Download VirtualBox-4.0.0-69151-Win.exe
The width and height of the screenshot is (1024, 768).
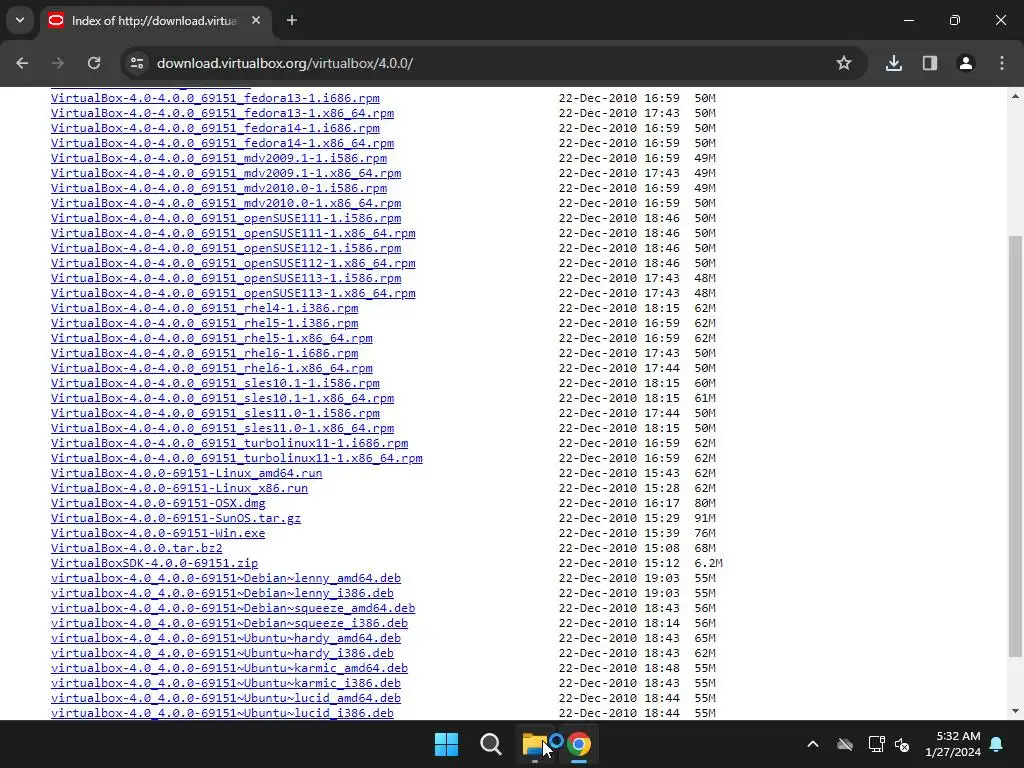tap(158, 533)
